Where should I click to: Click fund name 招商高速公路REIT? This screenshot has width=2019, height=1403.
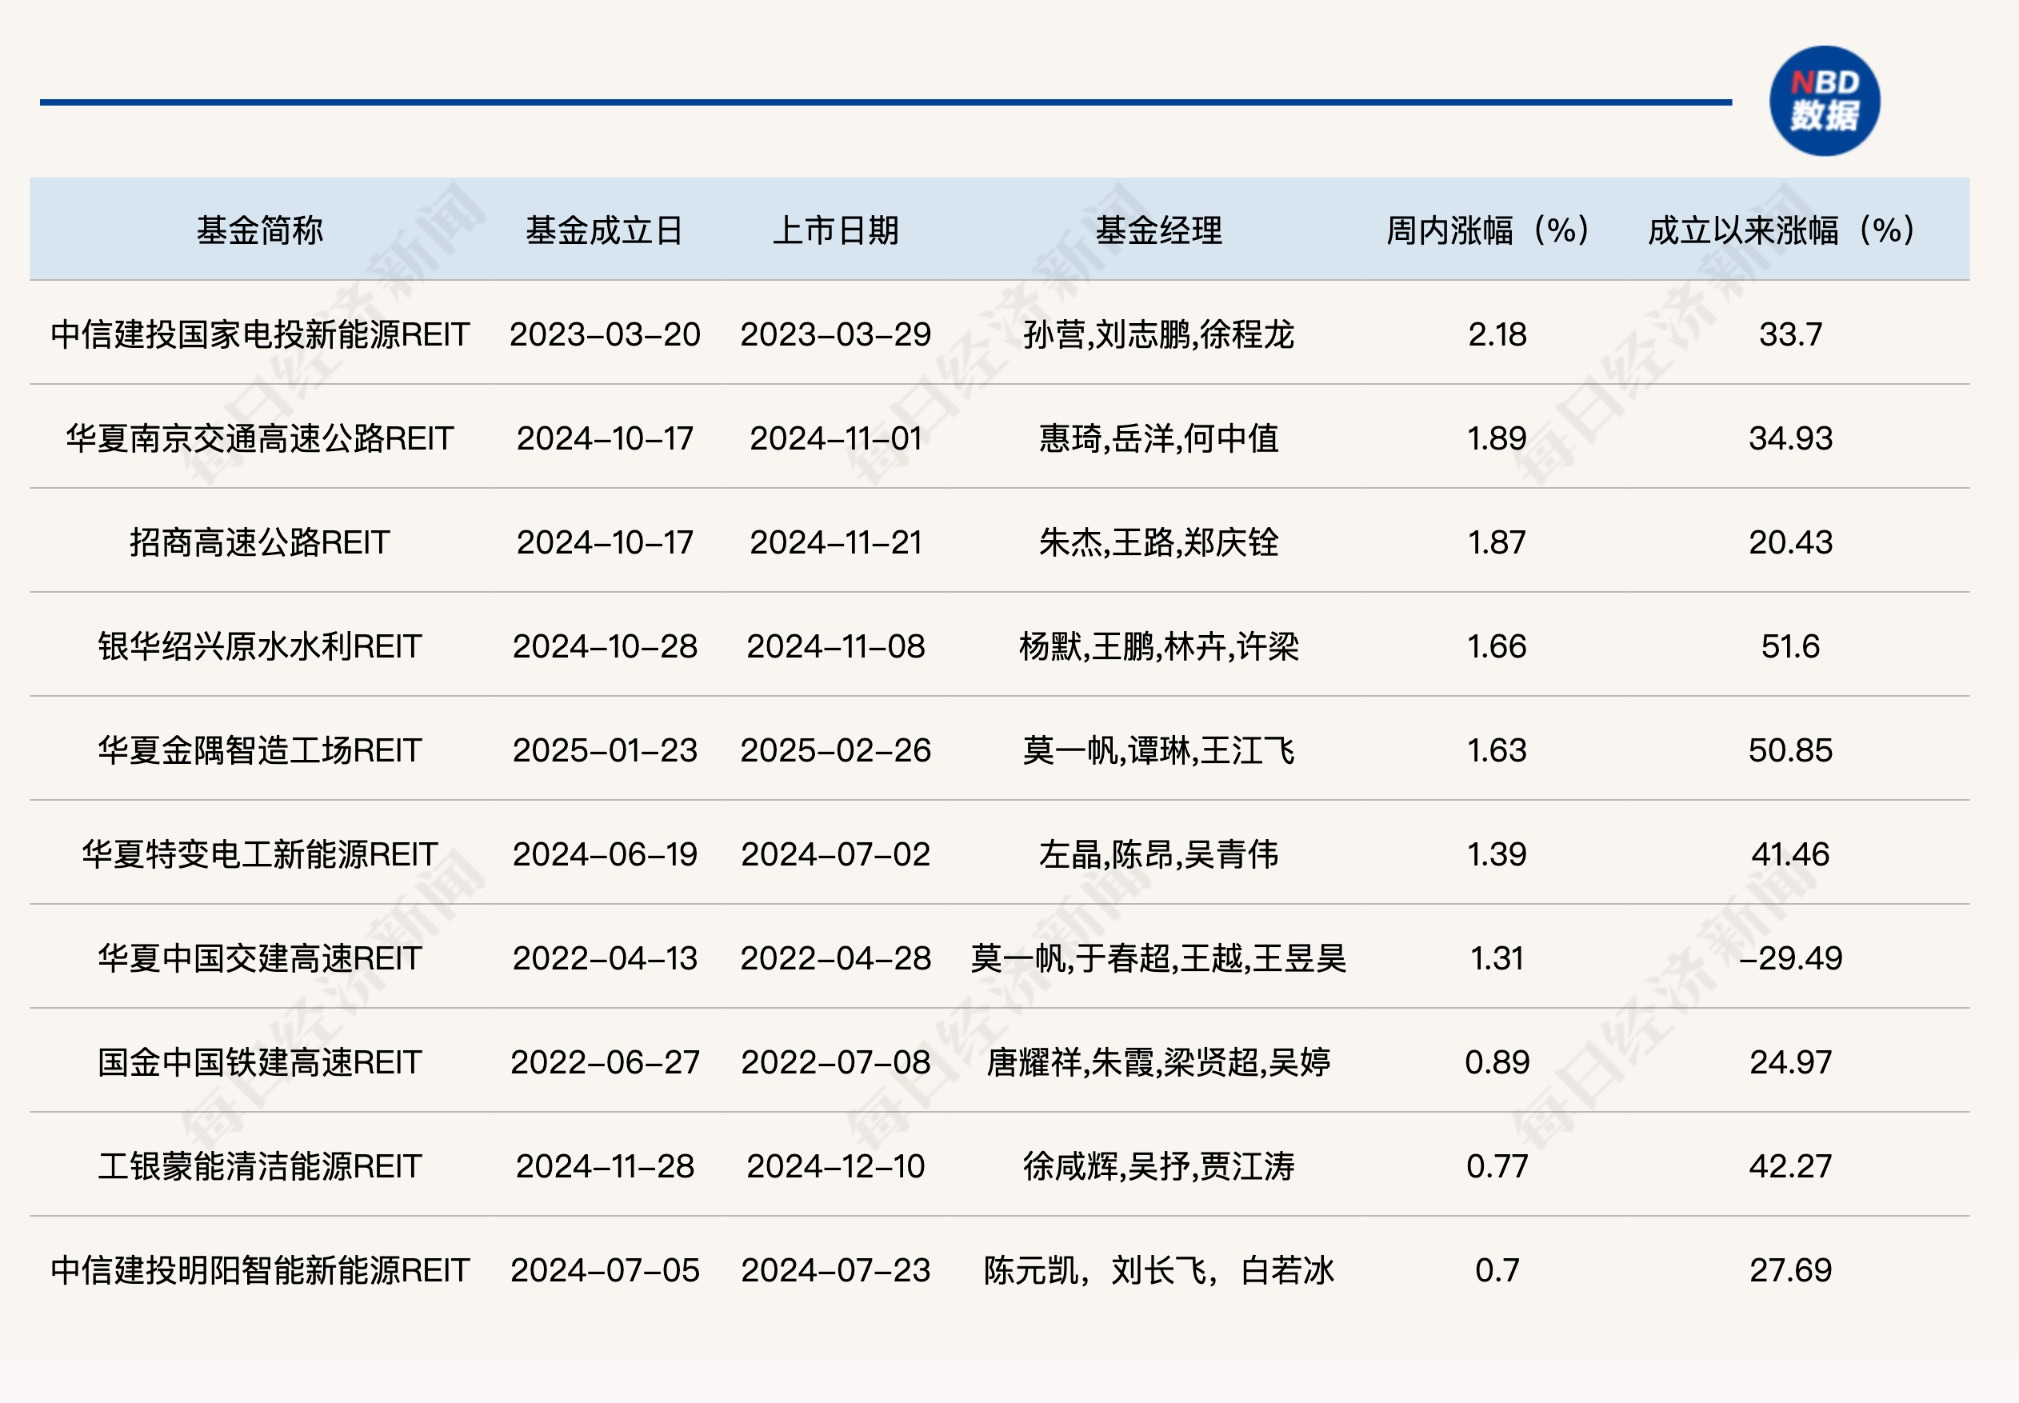coord(260,542)
